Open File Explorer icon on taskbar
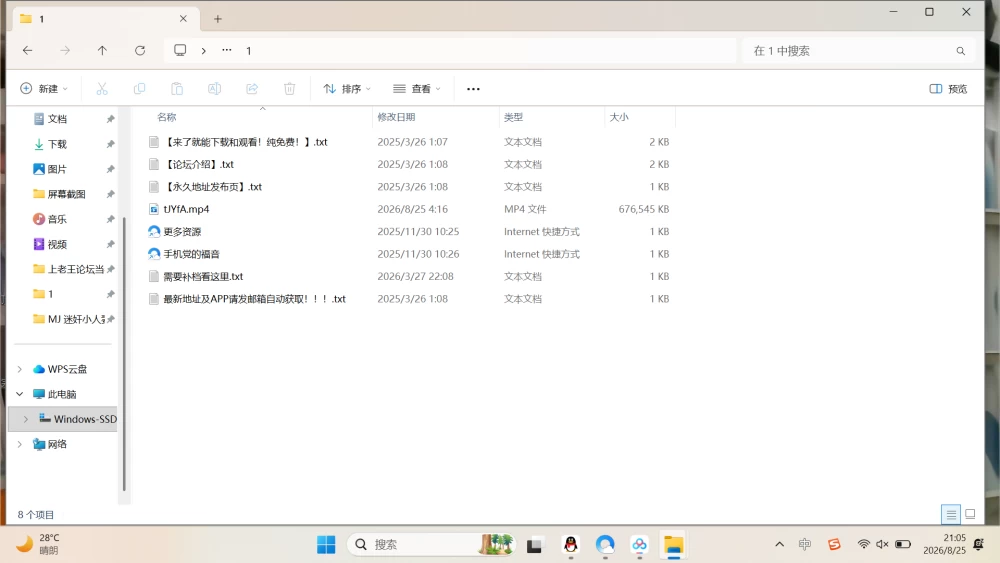 pyautogui.click(x=673, y=545)
